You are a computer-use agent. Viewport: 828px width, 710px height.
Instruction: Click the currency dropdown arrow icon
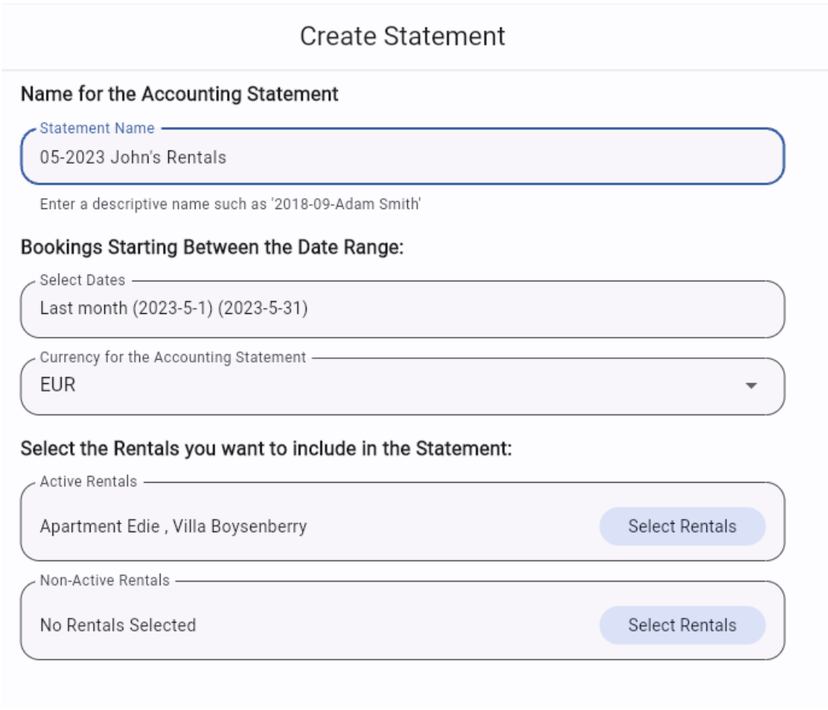[x=751, y=386]
